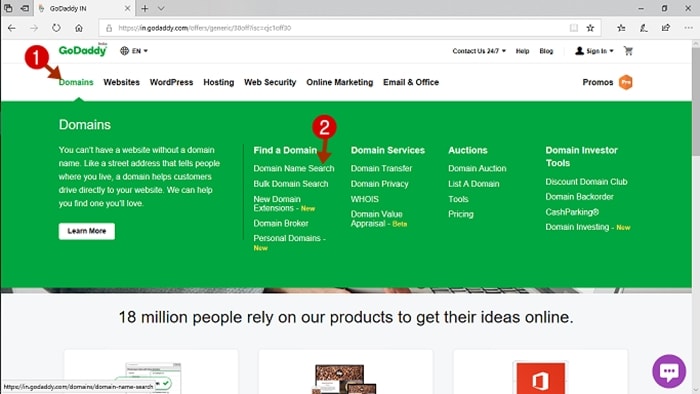700x394 pixels.
Task: Open Domain Broker link
Action: tap(281, 223)
